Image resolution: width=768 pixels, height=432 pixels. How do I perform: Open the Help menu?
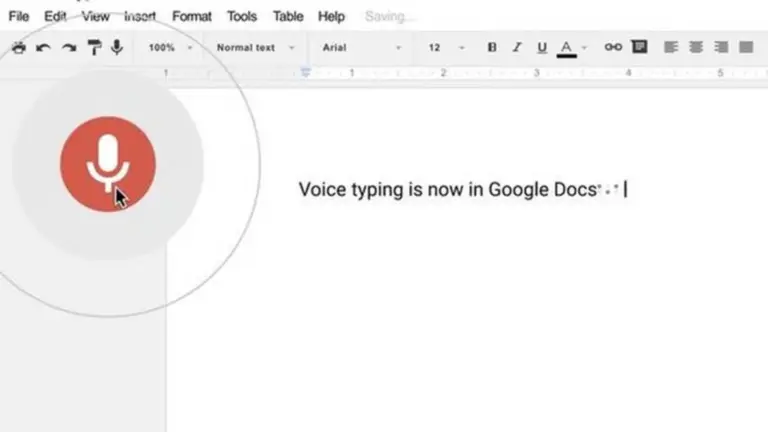coord(331,16)
